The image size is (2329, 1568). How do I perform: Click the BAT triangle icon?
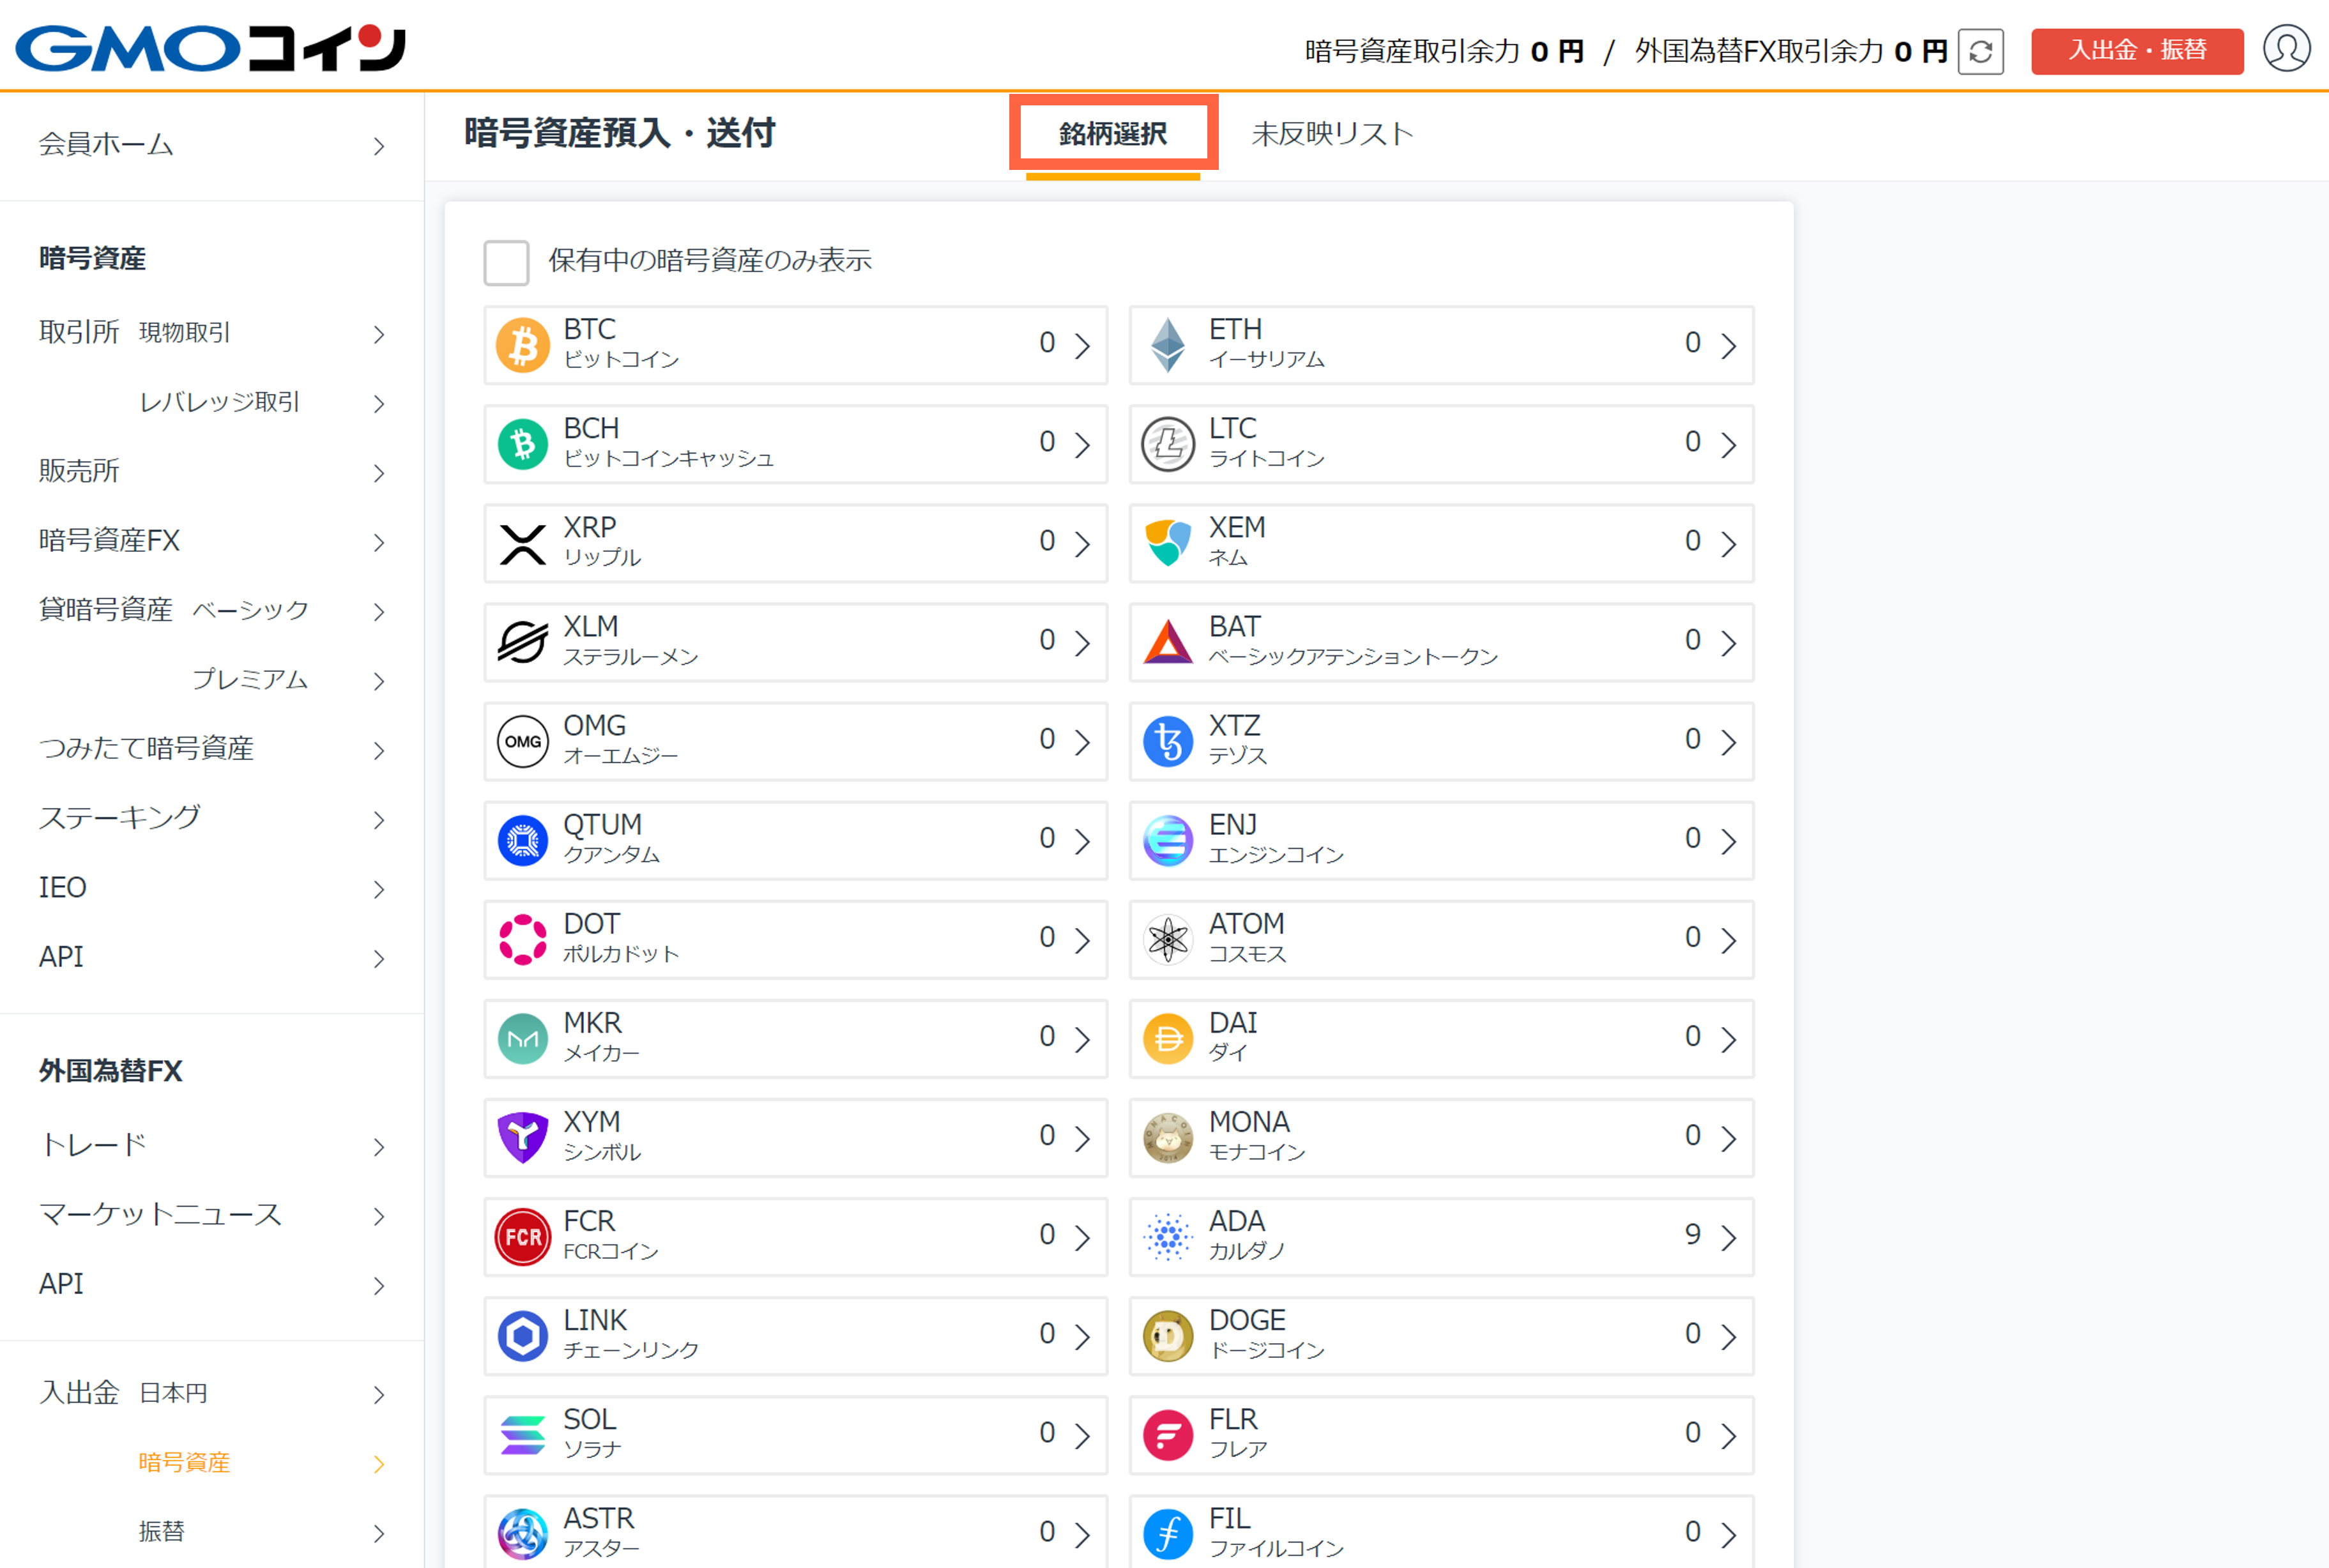(1167, 642)
